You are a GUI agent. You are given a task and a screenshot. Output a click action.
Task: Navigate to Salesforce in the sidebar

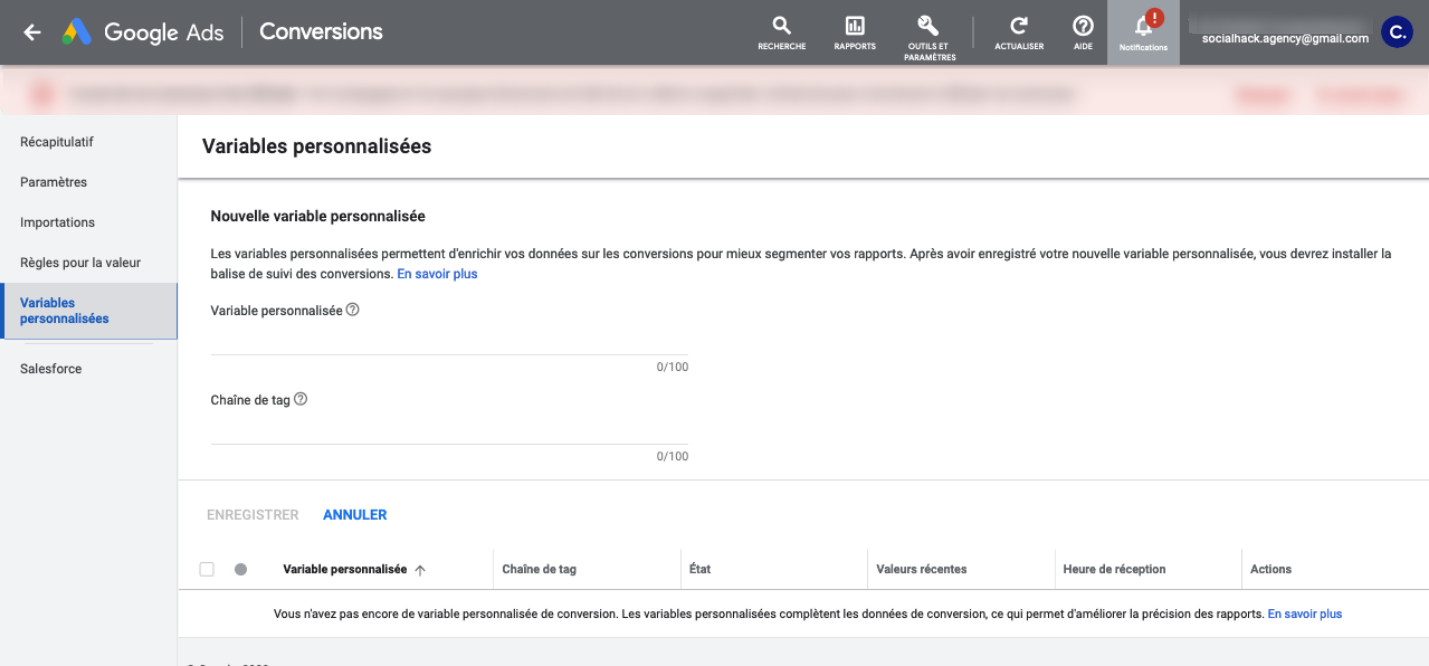pos(51,368)
